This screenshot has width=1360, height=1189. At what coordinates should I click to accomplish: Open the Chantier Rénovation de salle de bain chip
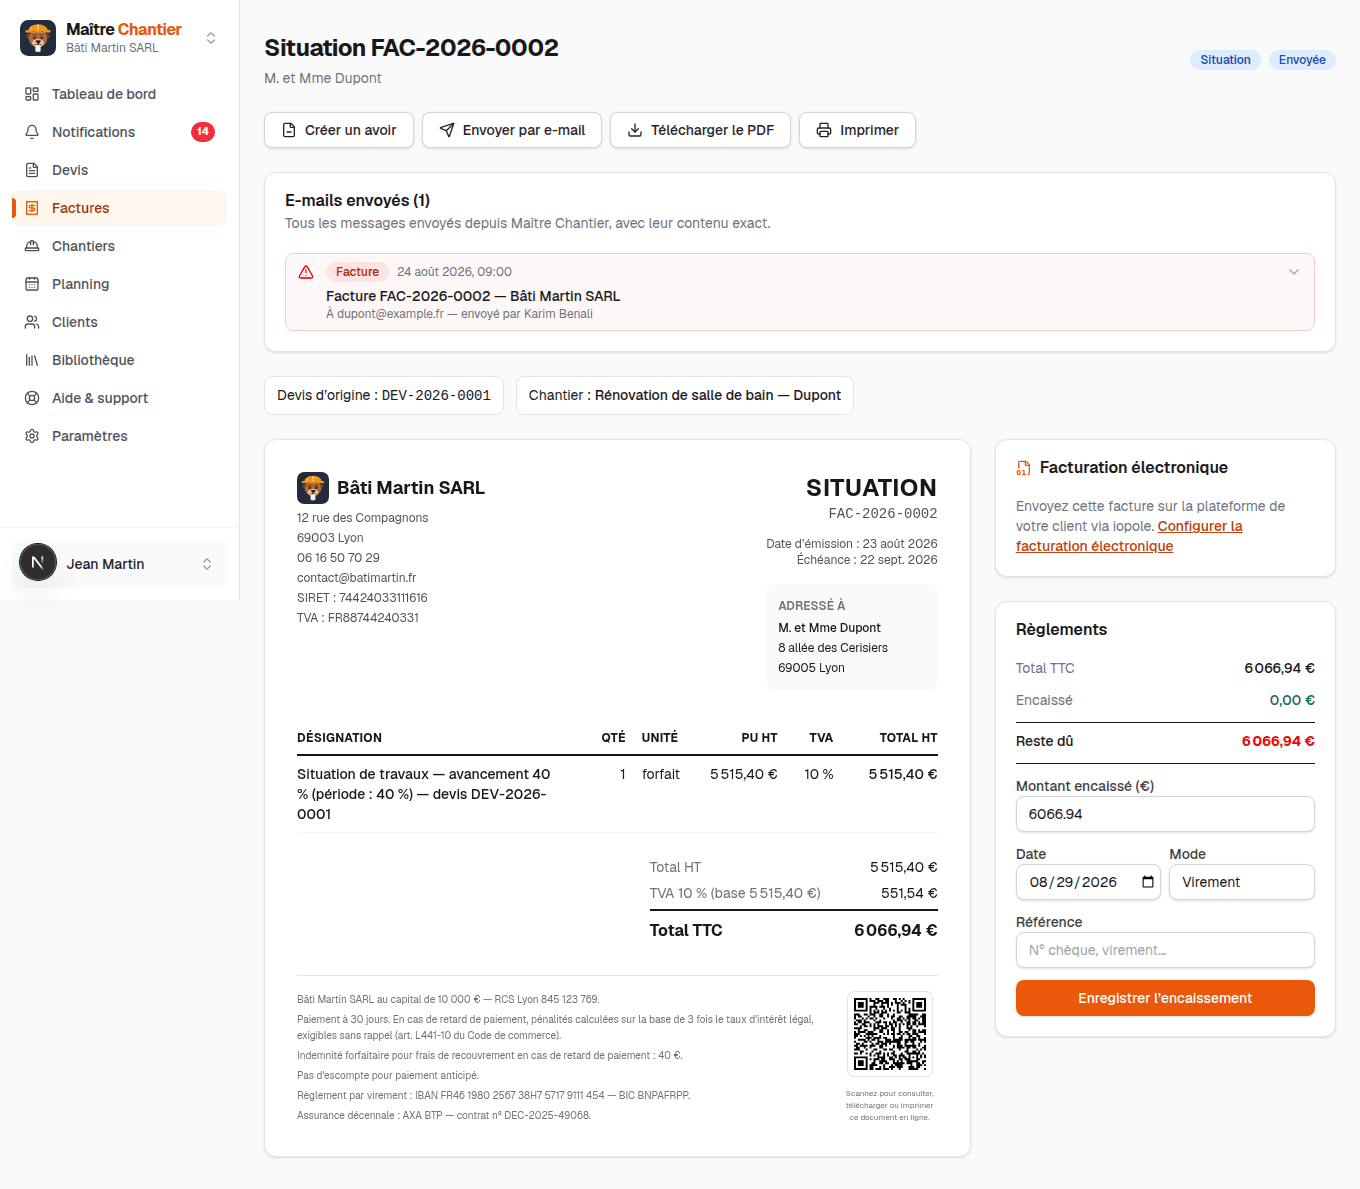tap(685, 395)
